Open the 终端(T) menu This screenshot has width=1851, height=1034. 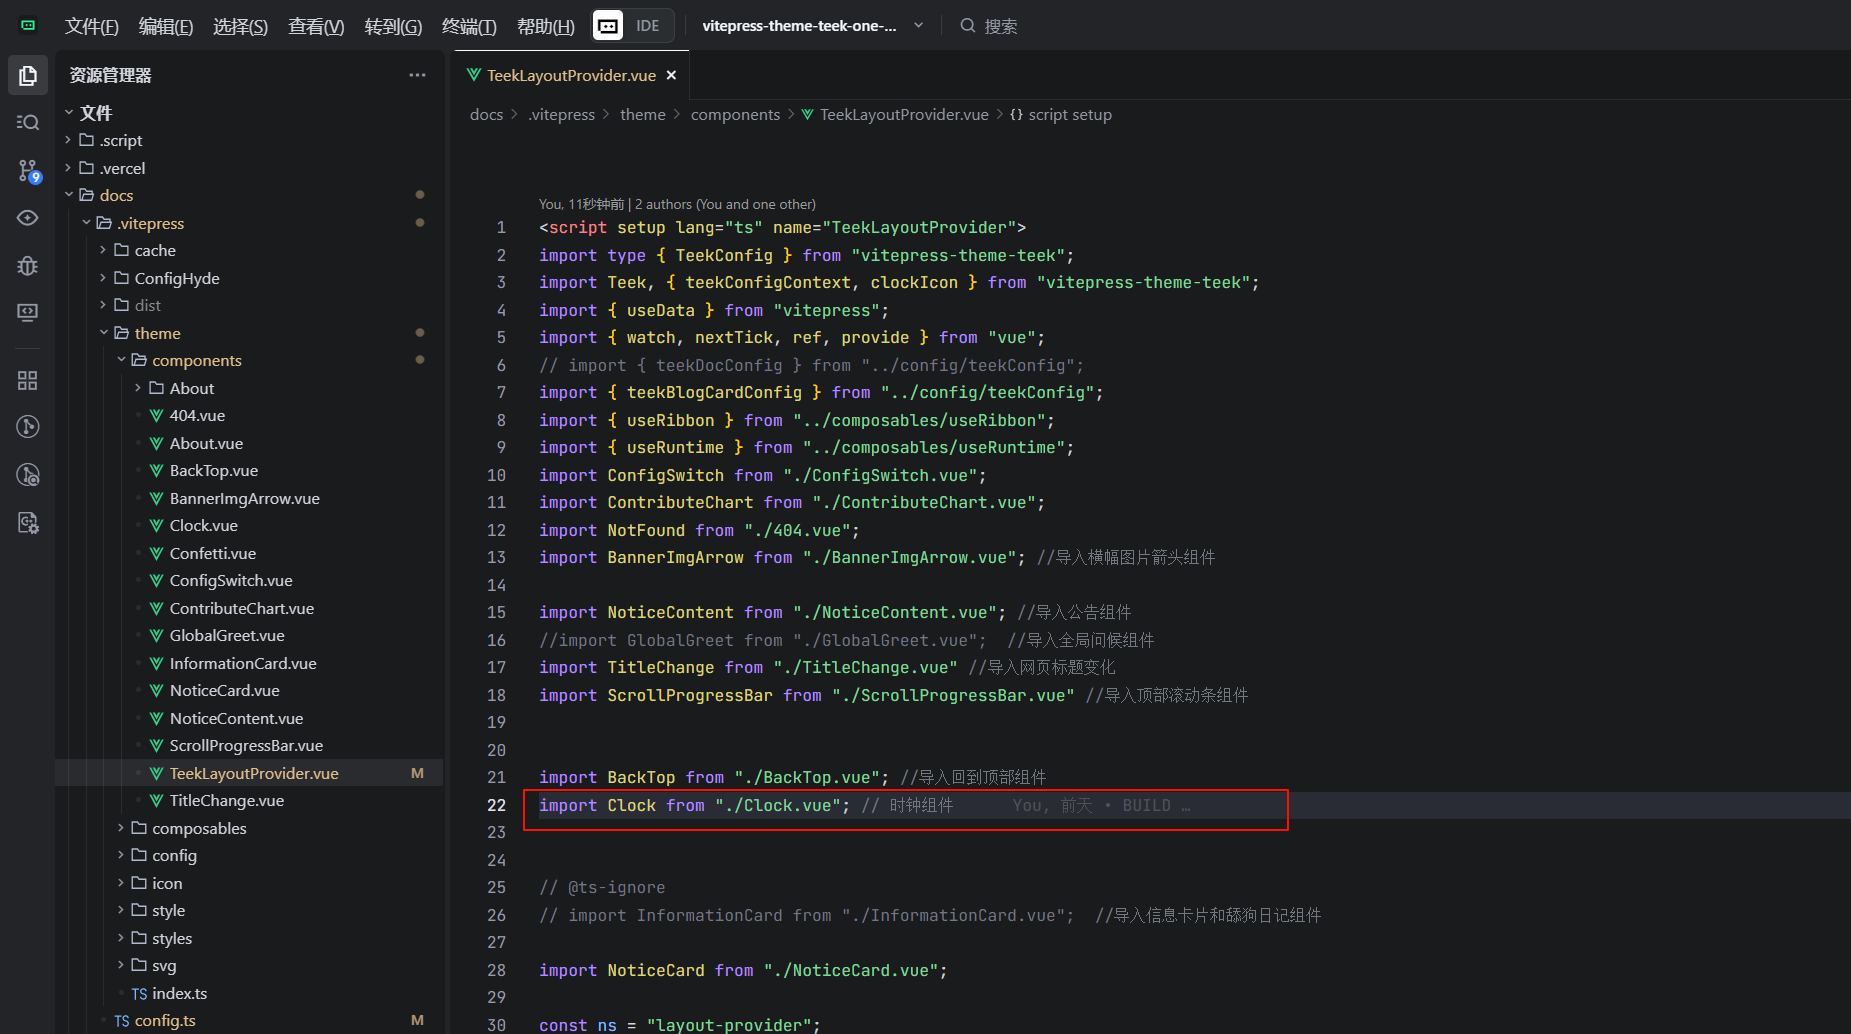(469, 26)
